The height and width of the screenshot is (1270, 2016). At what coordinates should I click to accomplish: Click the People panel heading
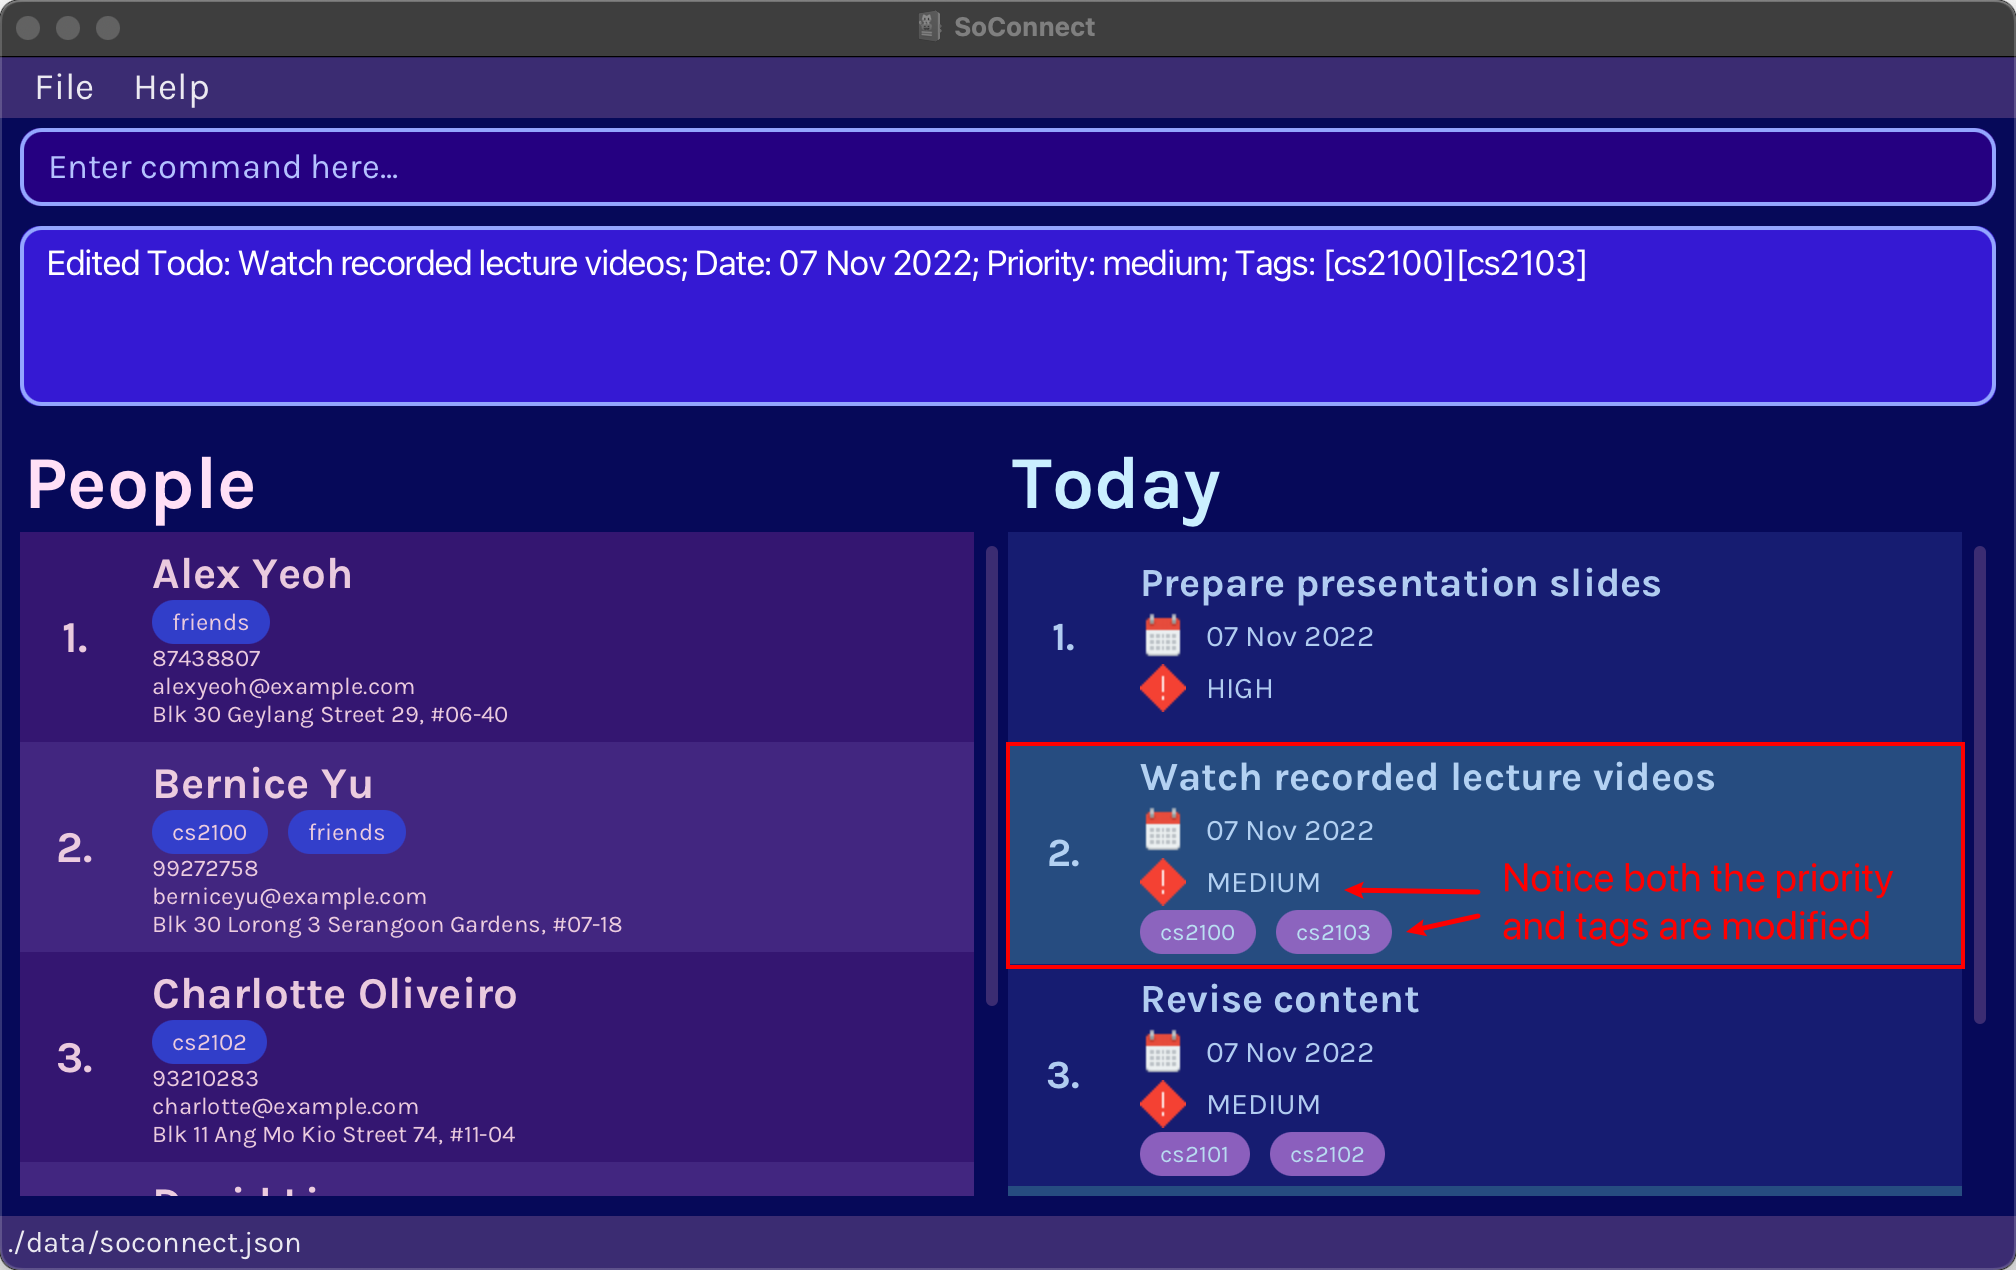141,485
